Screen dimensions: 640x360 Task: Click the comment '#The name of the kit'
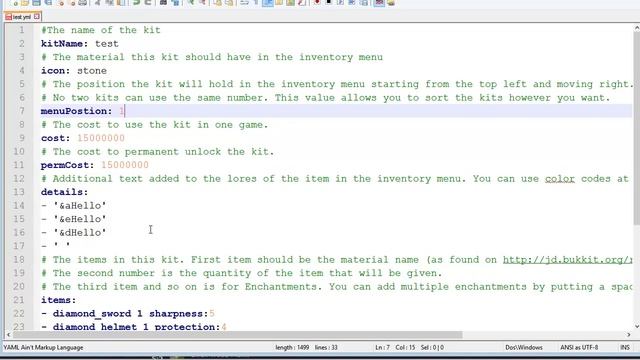[101, 30]
